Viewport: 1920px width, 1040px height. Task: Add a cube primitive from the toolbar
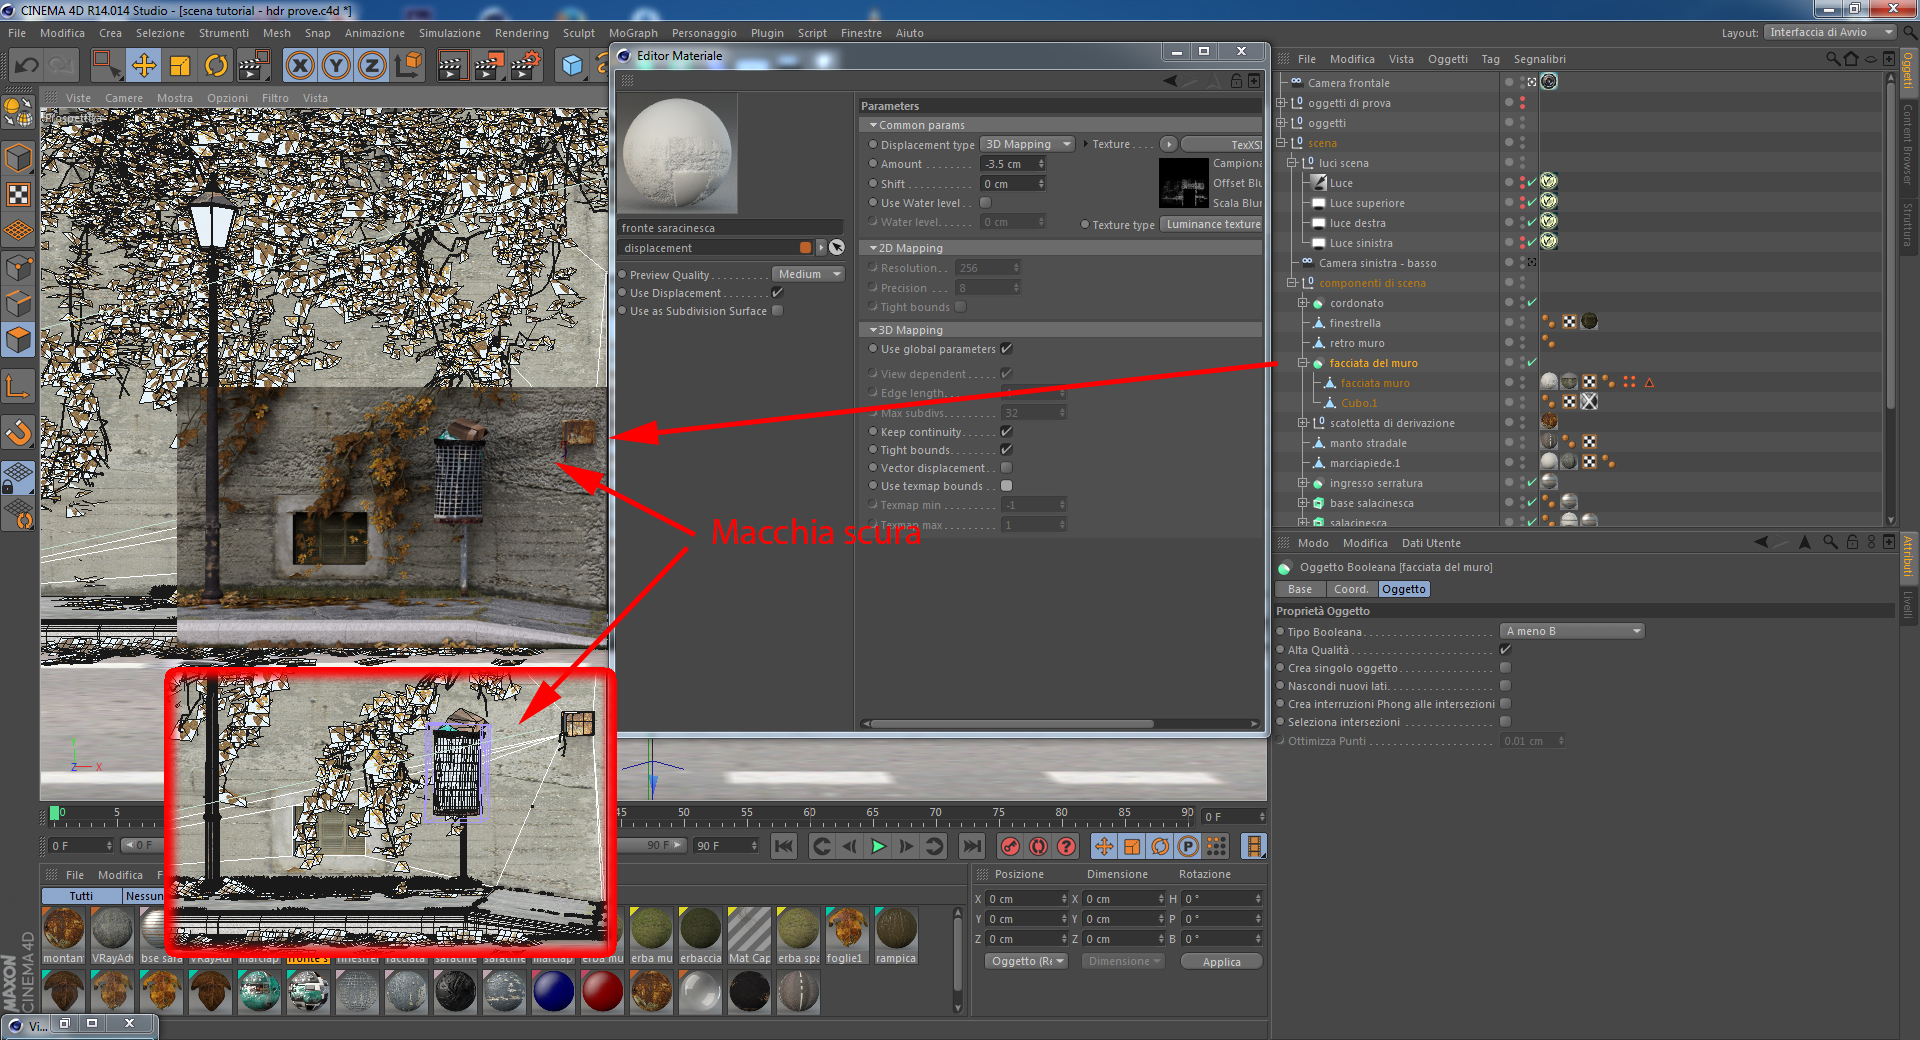572,66
